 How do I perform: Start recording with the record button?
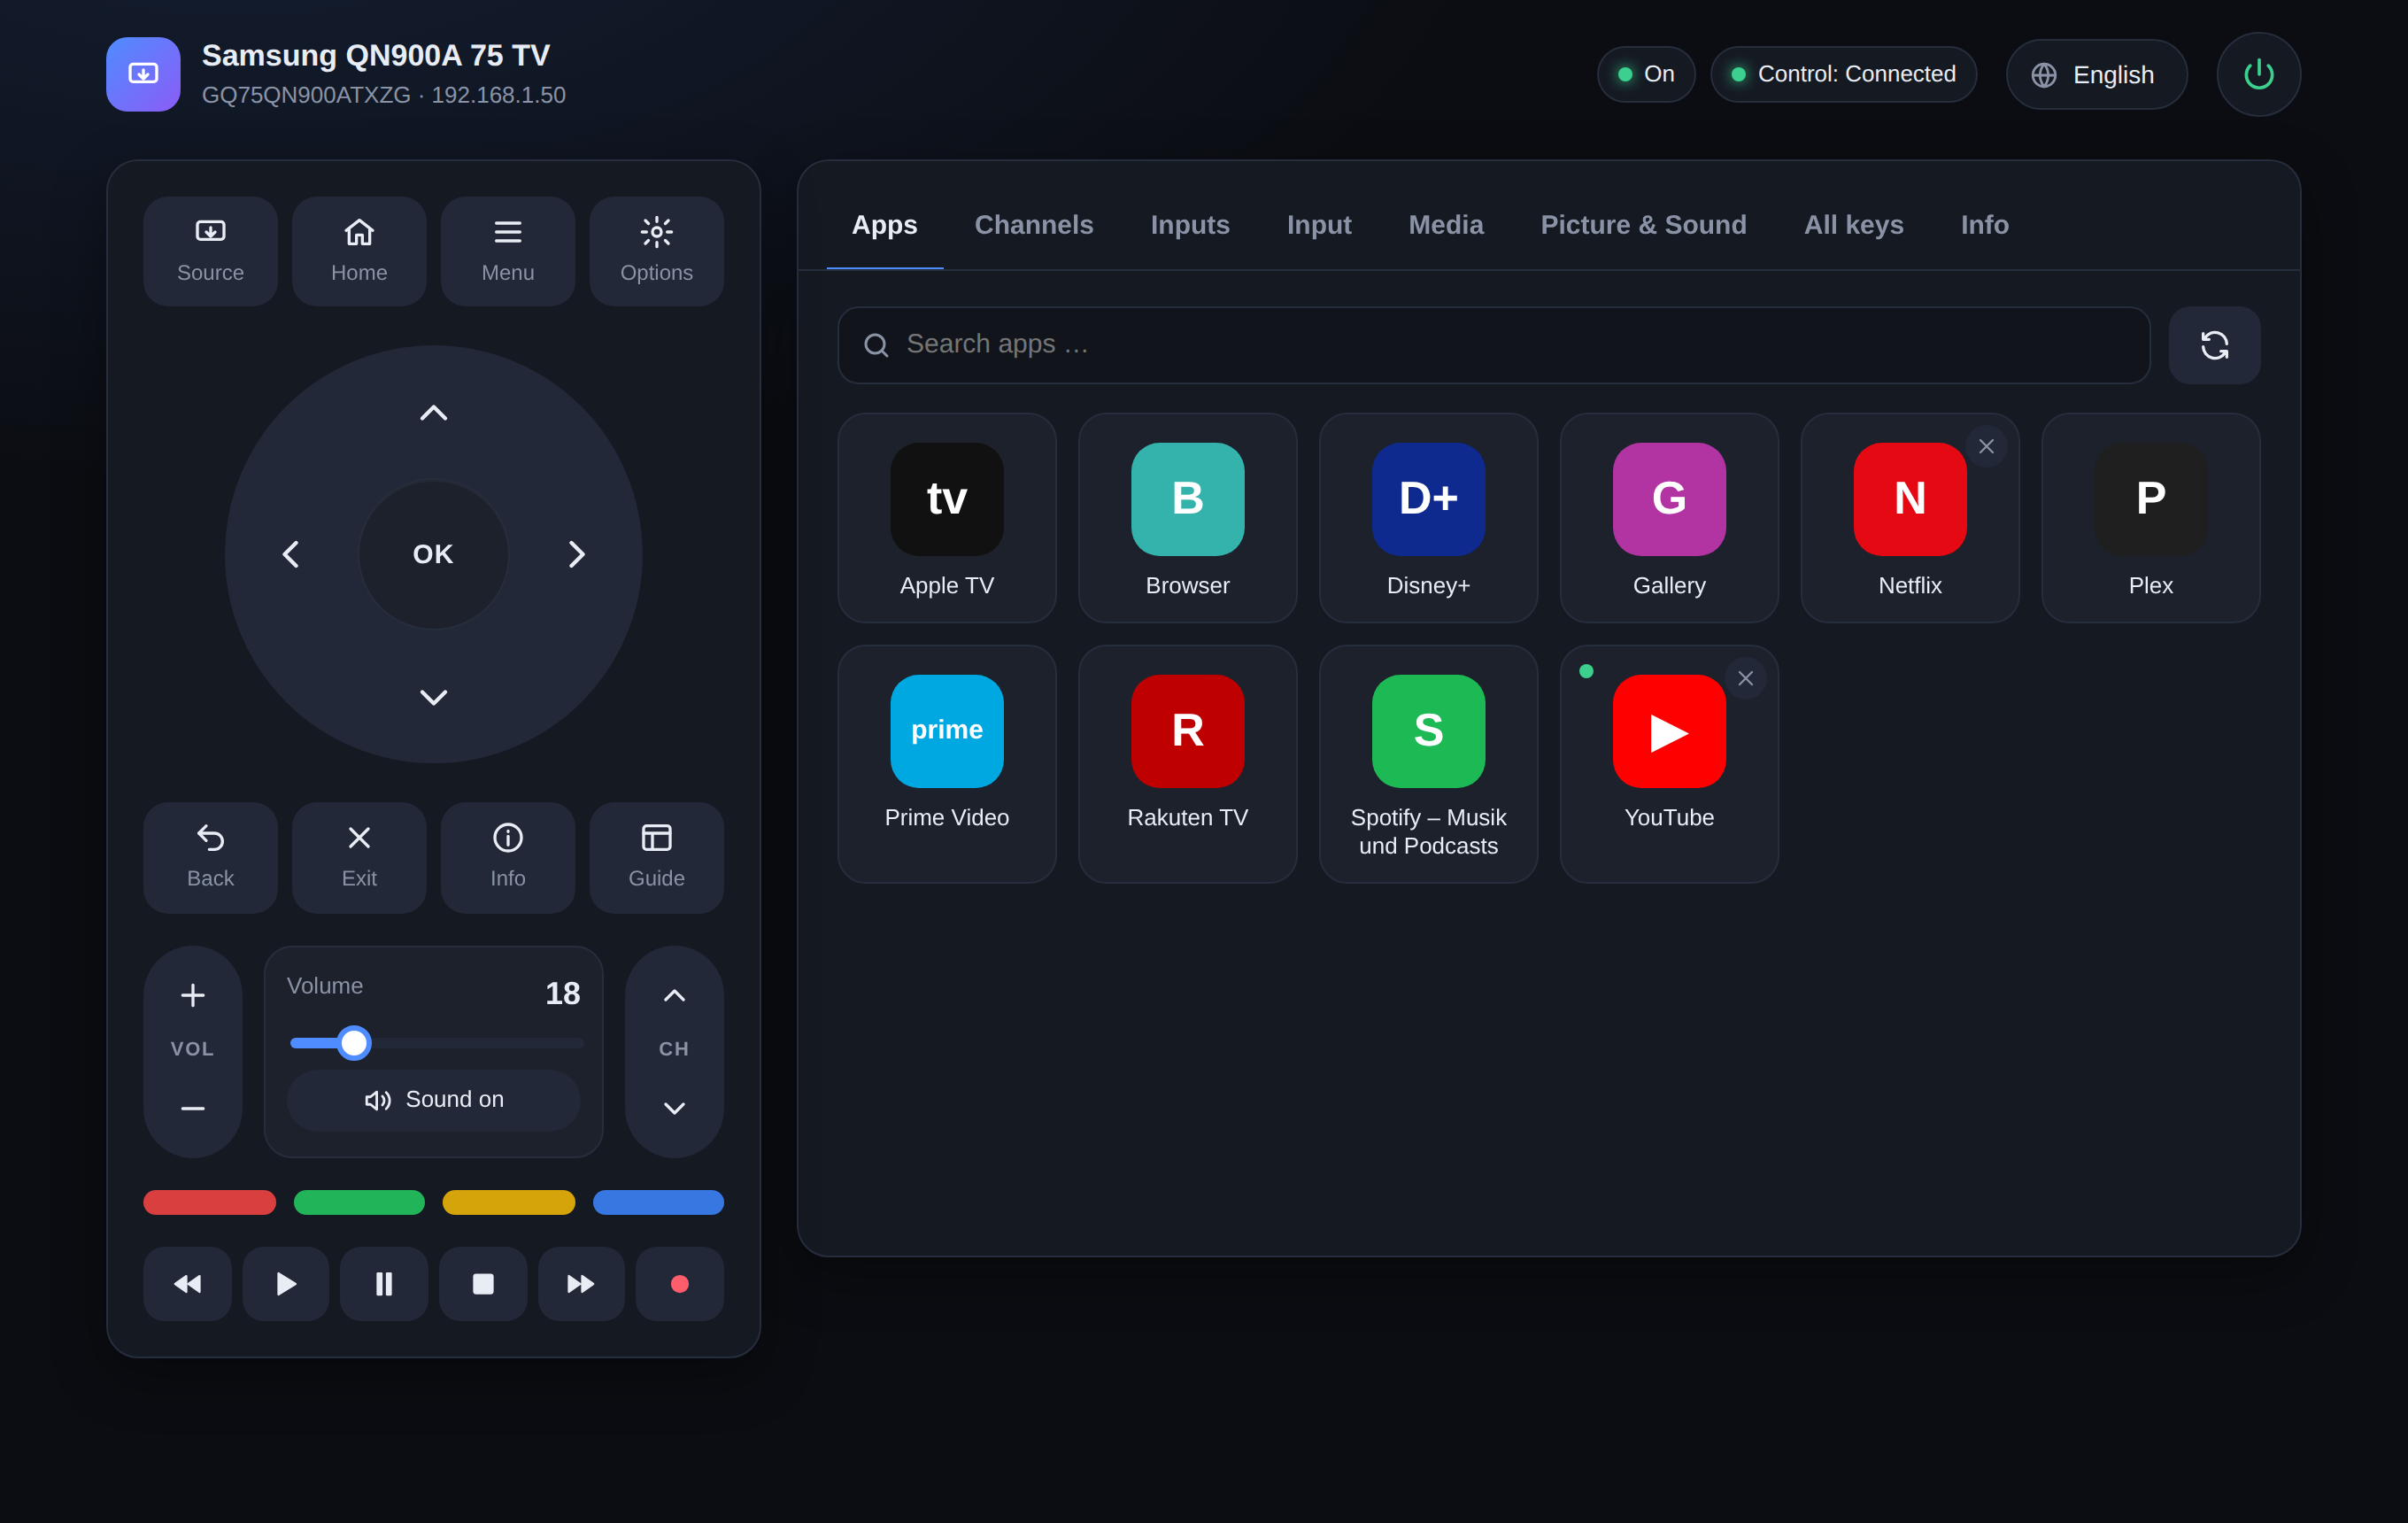tap(680, 1284)
